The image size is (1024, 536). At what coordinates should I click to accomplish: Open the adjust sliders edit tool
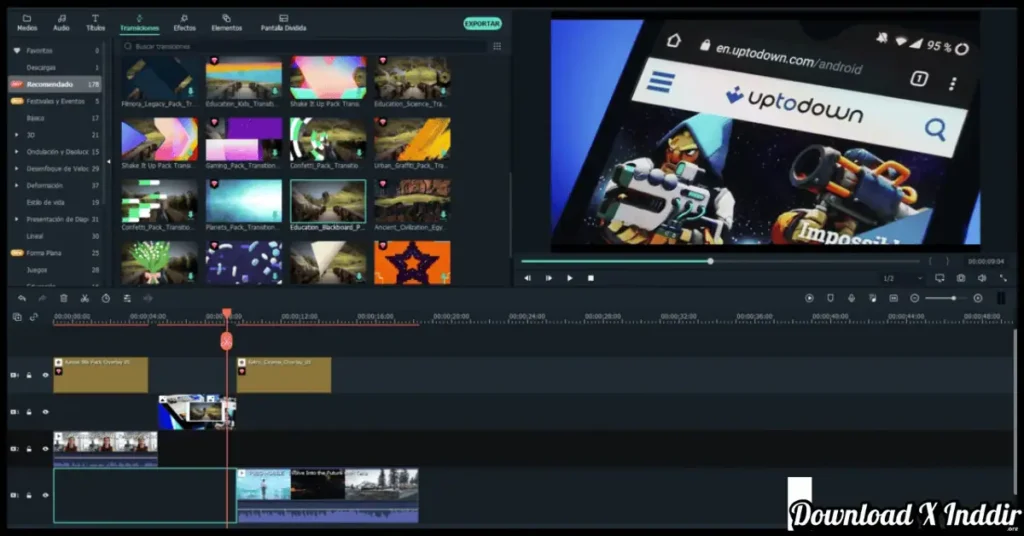[x=127, y=298]
